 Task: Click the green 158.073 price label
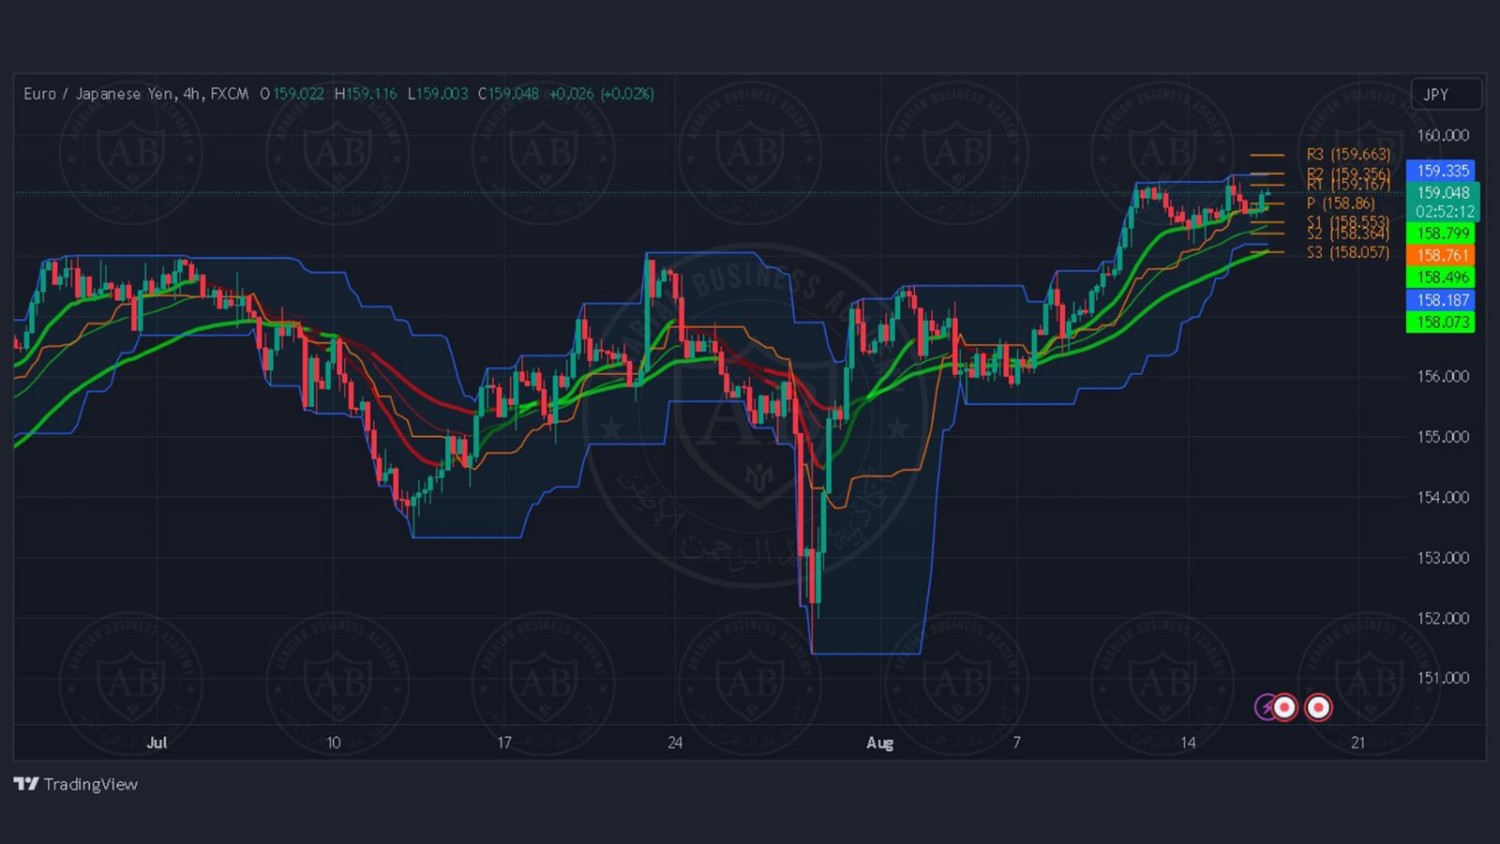[1442, 322]
